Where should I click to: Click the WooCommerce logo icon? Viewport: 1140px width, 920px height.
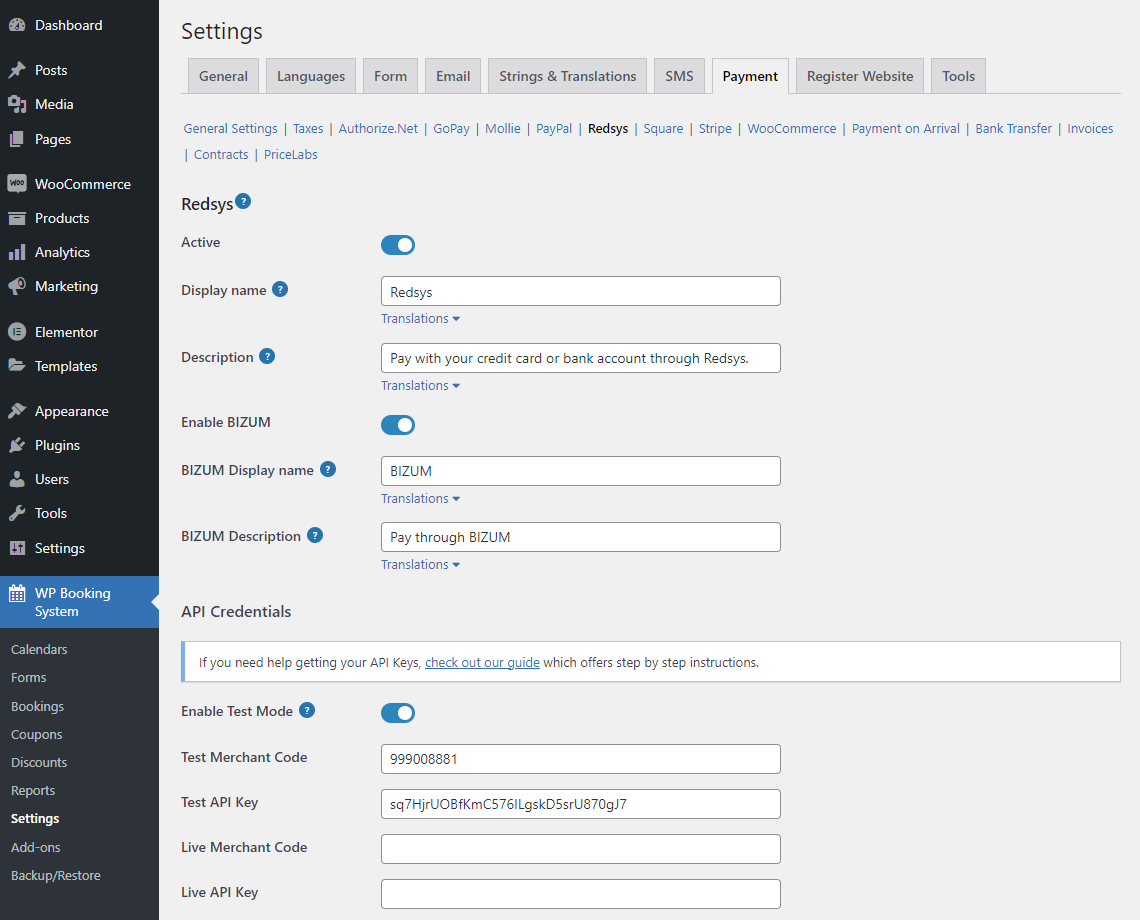[x=17, y=184]
